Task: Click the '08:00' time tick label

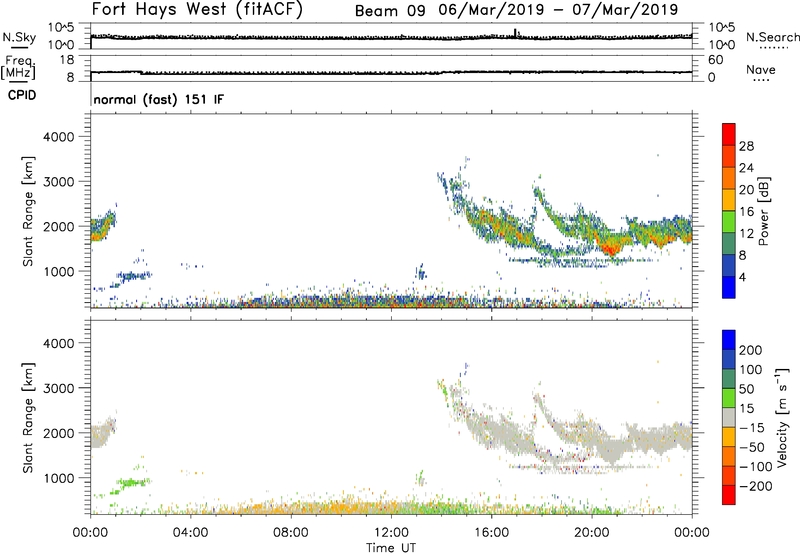Action: (291, 533)
